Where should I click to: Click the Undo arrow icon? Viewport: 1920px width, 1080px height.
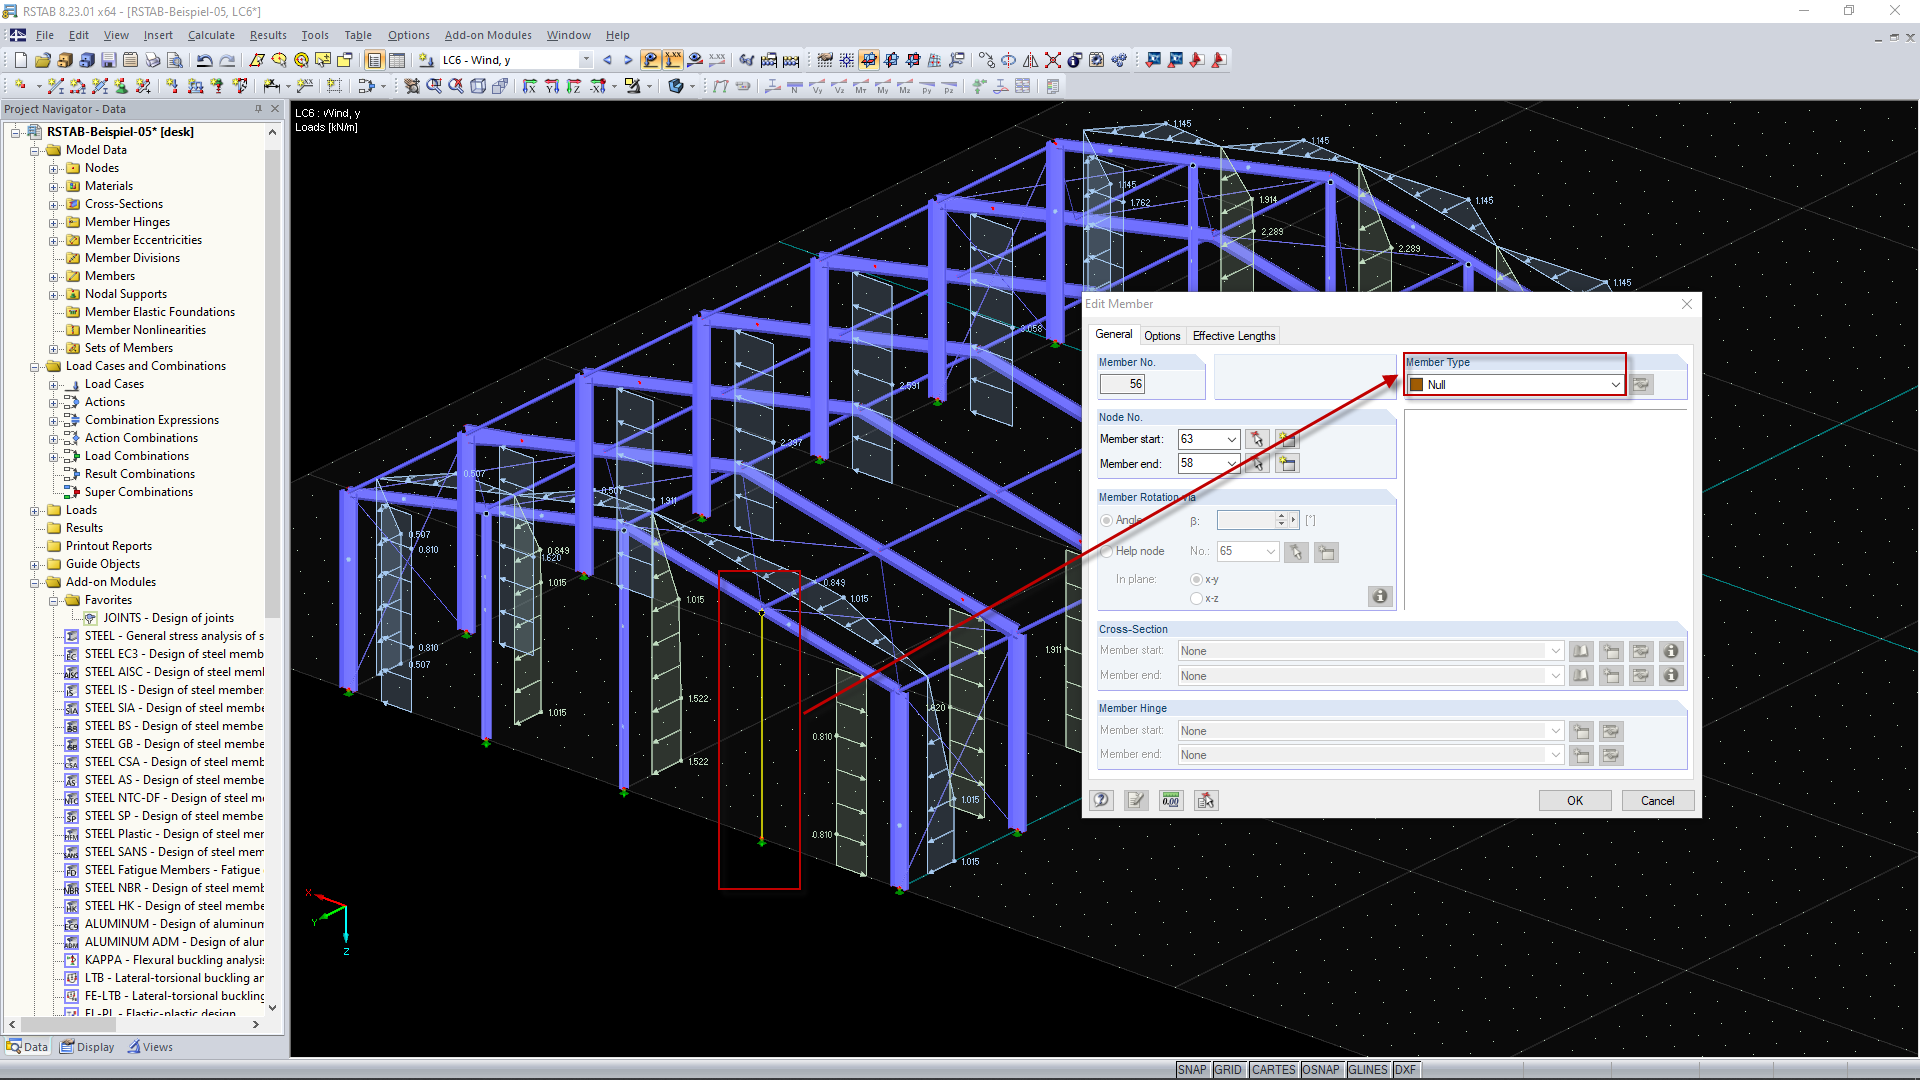pos(204,60)
